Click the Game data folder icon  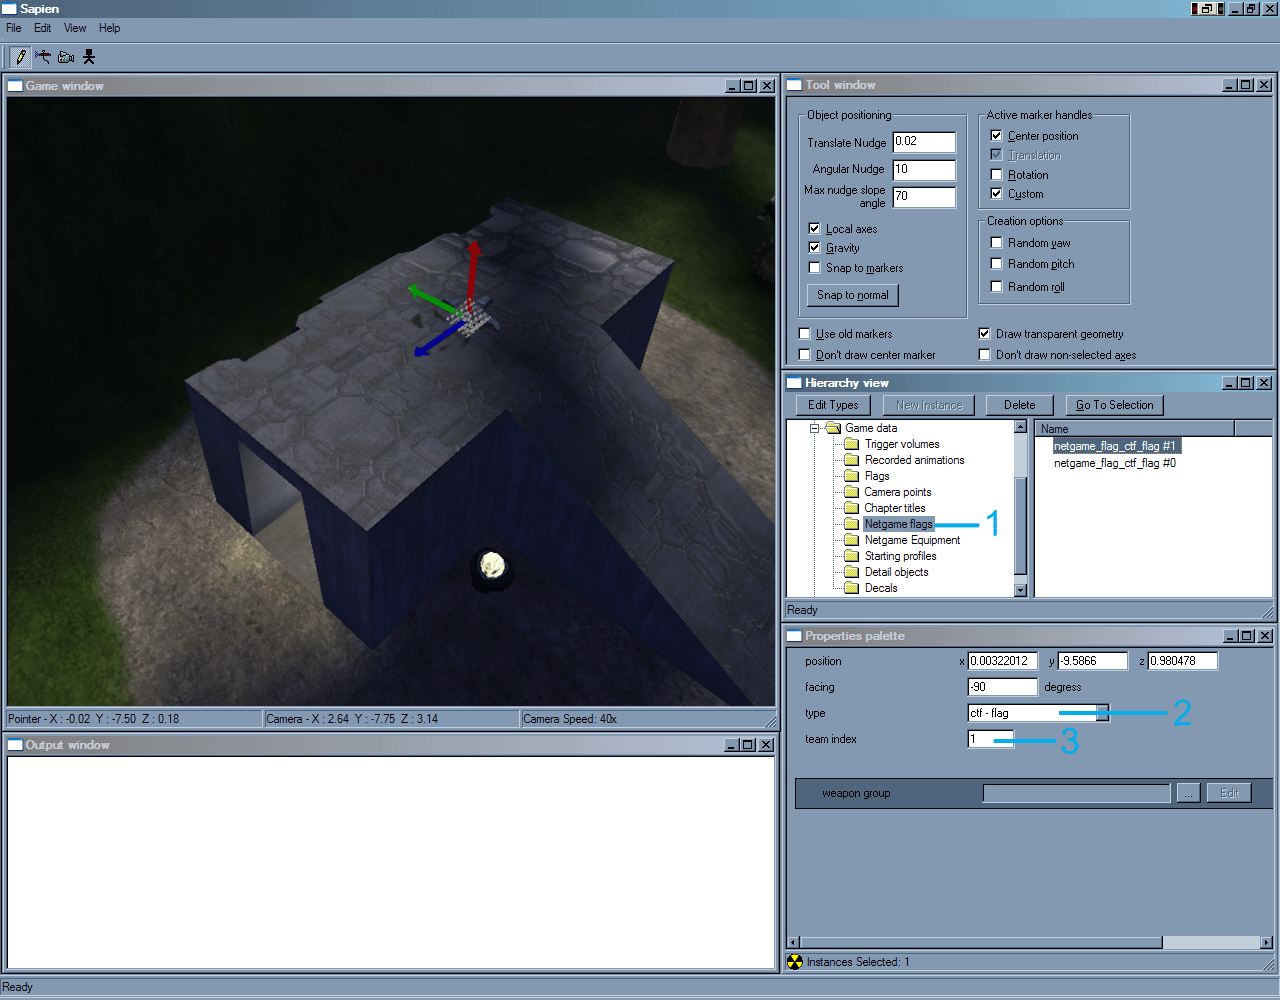(833, 428)
